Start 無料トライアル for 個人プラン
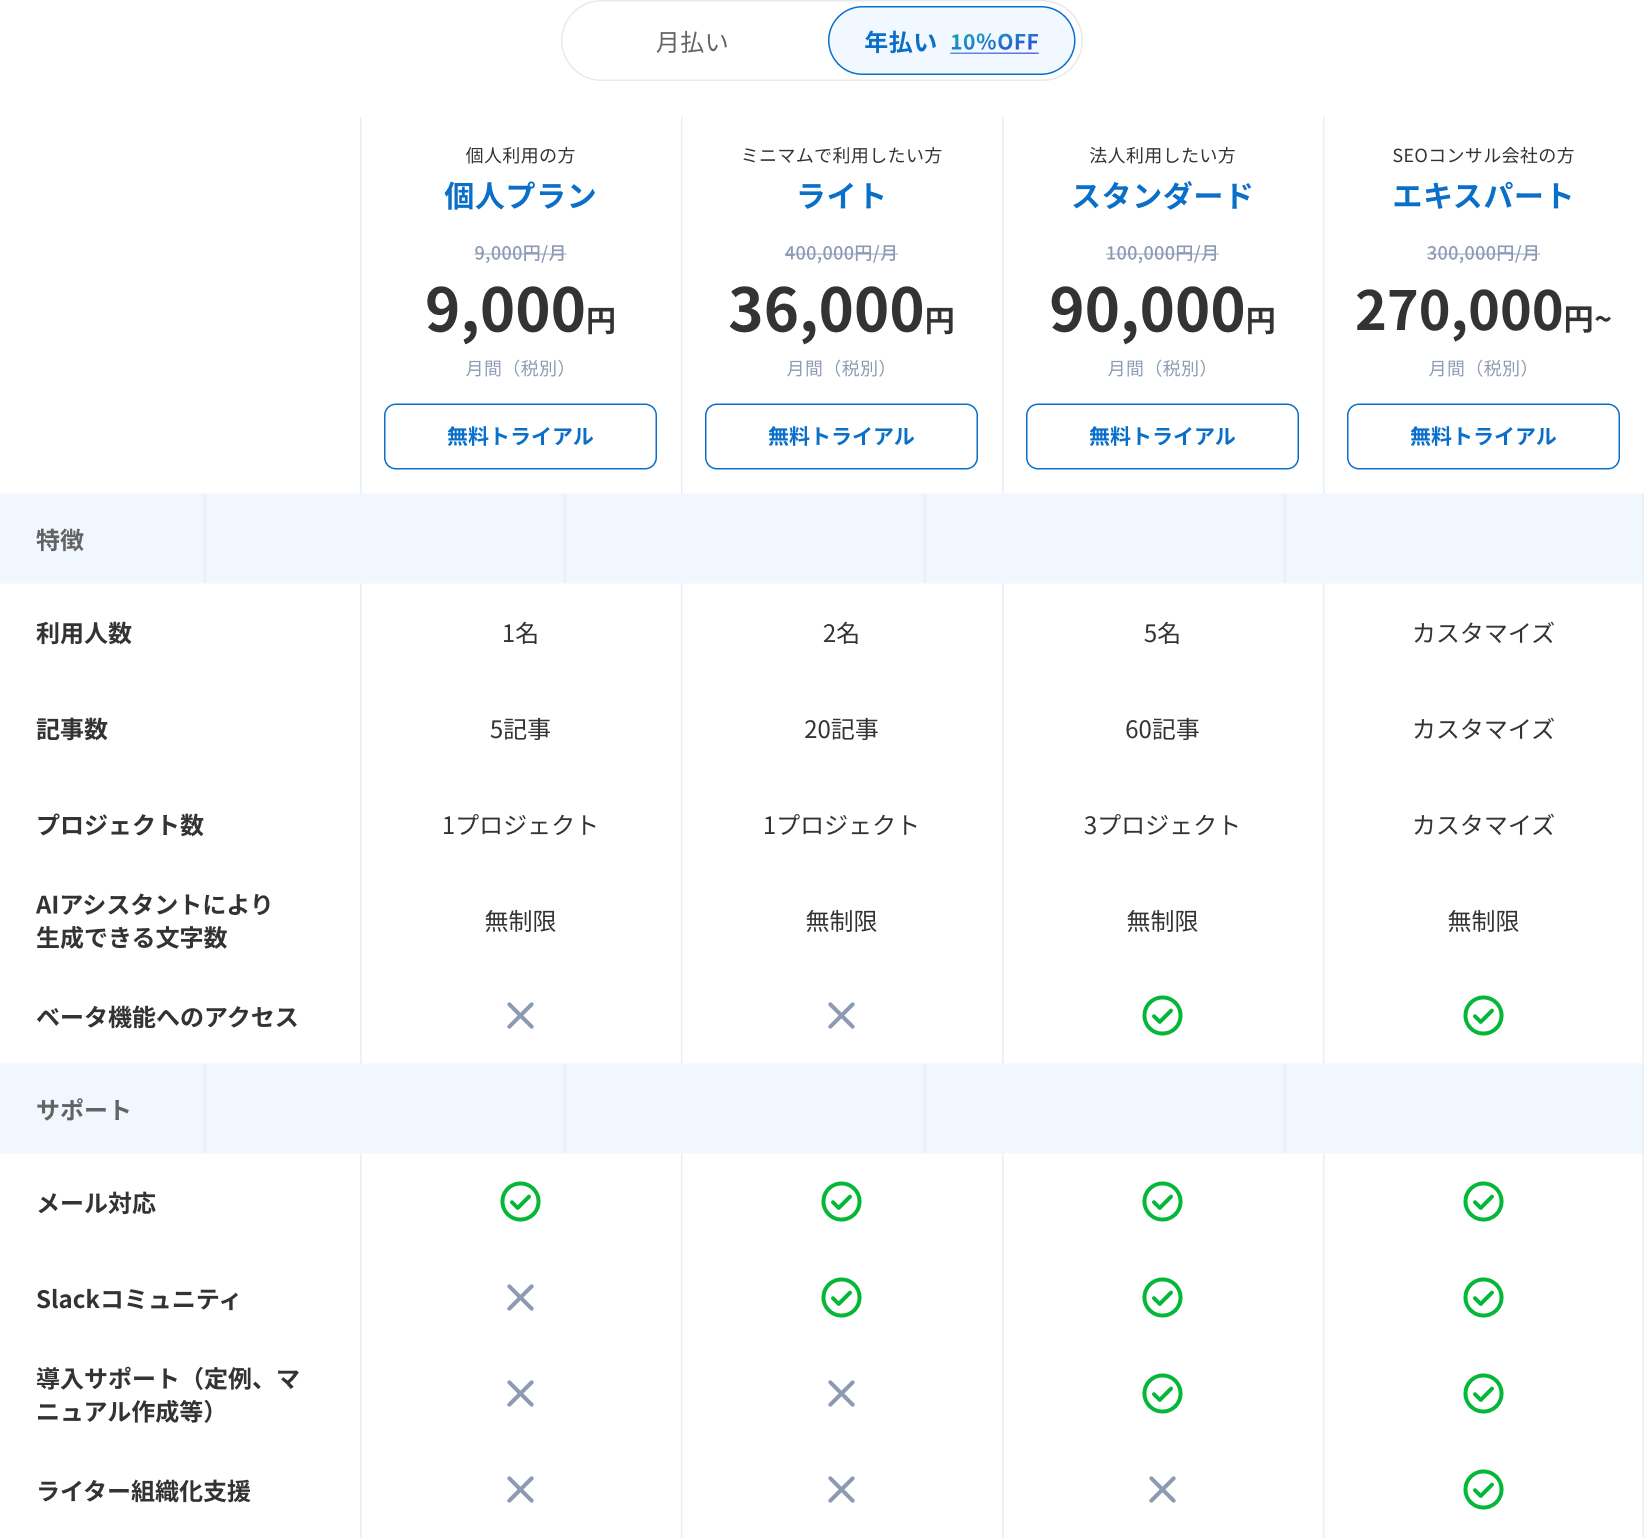 520,436
